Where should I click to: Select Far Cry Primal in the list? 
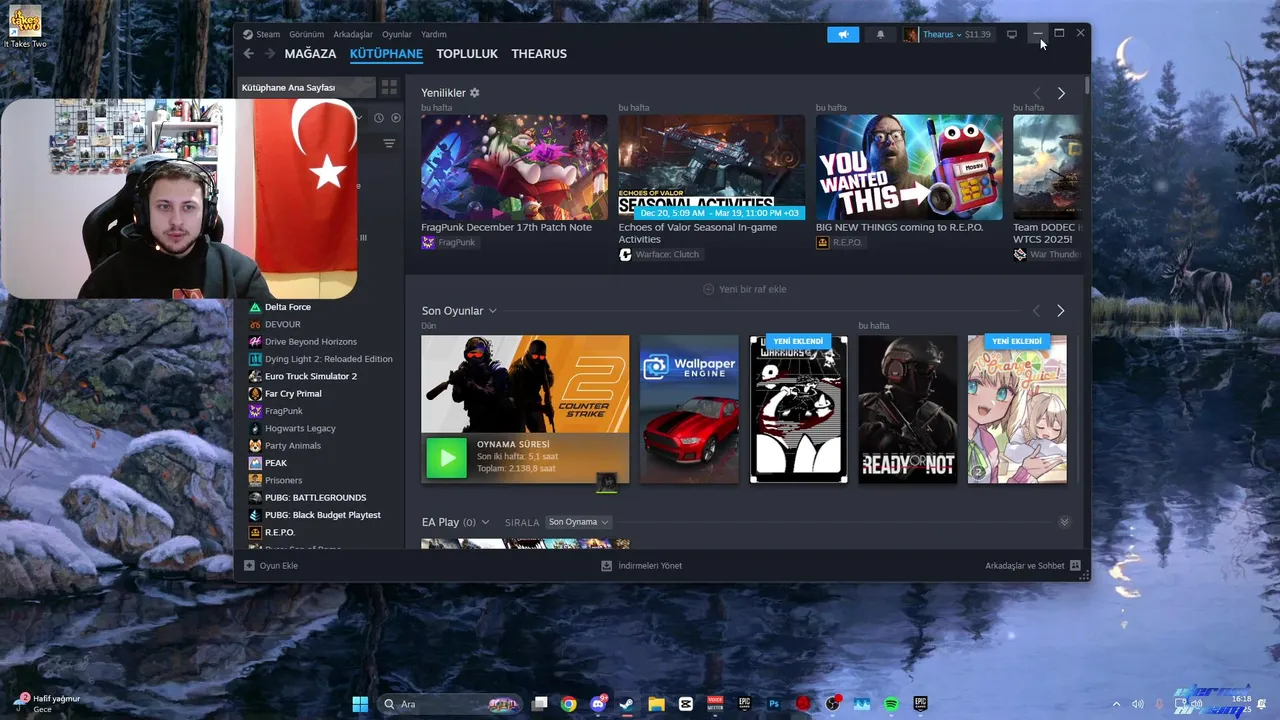tap(293, 394)
